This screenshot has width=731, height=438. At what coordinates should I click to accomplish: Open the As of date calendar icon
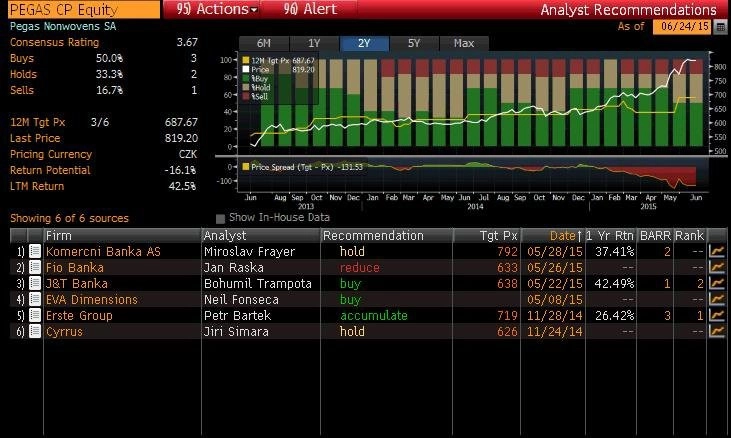720,27
